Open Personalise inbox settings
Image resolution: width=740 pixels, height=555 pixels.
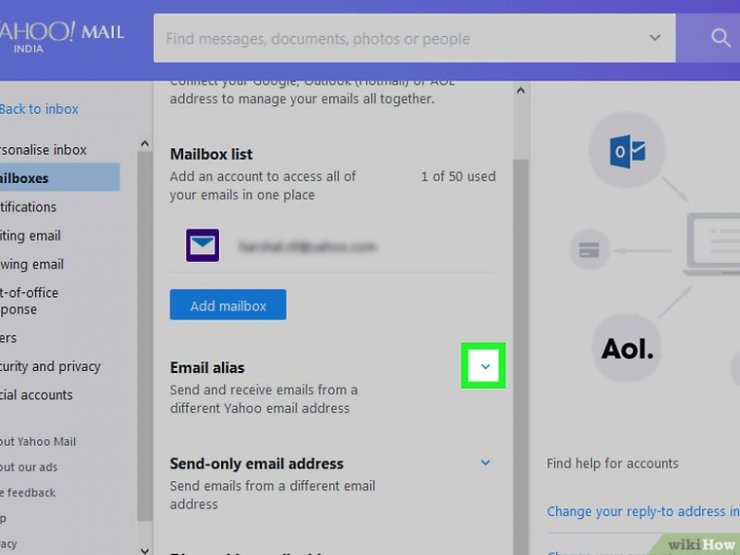click(43, 150)
